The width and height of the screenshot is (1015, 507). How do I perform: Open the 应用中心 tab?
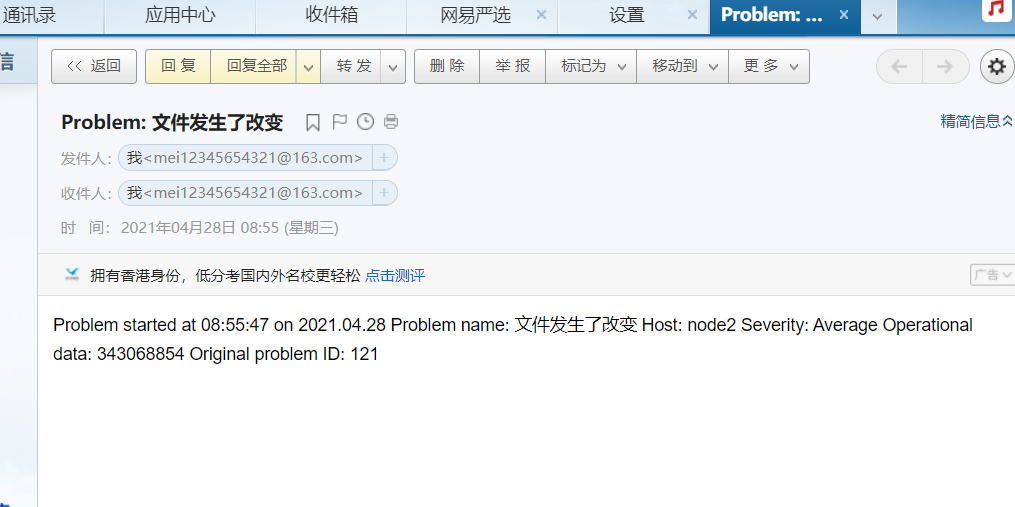tap(180, 16)
